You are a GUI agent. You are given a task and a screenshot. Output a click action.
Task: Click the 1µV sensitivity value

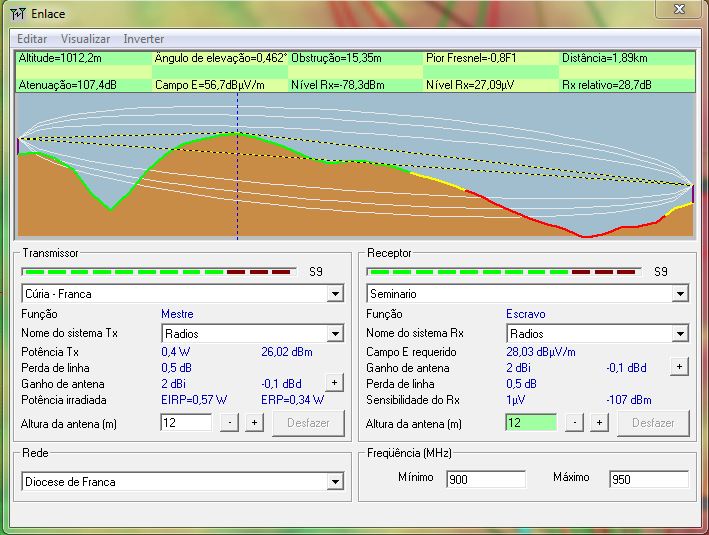coord(515,400)
